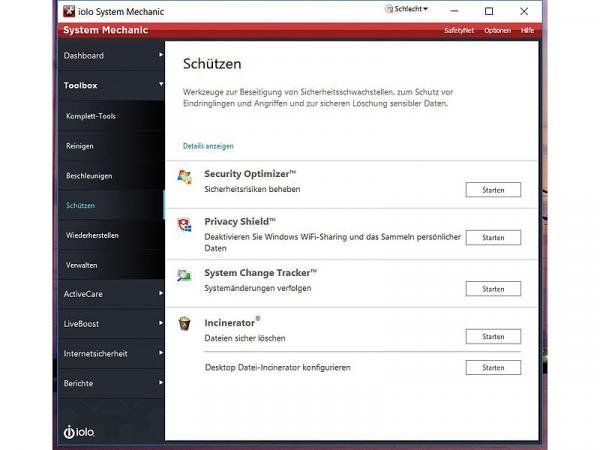The width and height of the screenshot is (600, 450).
Task: Click the Incinerator trash can icon
Action: tap(184, 323)
